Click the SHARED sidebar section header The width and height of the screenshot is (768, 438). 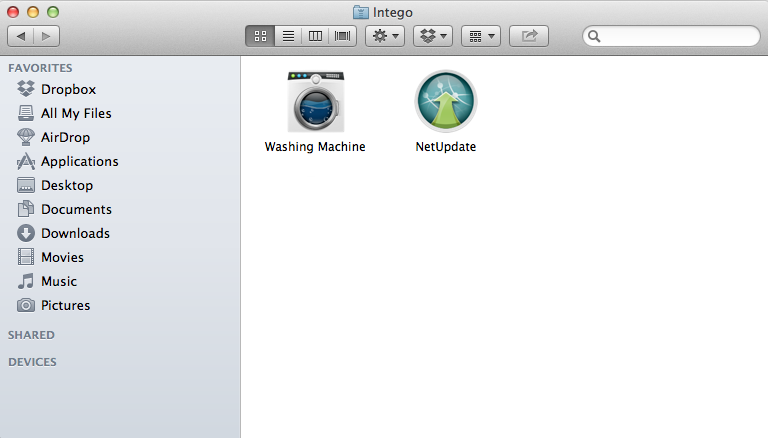(31, 335)
